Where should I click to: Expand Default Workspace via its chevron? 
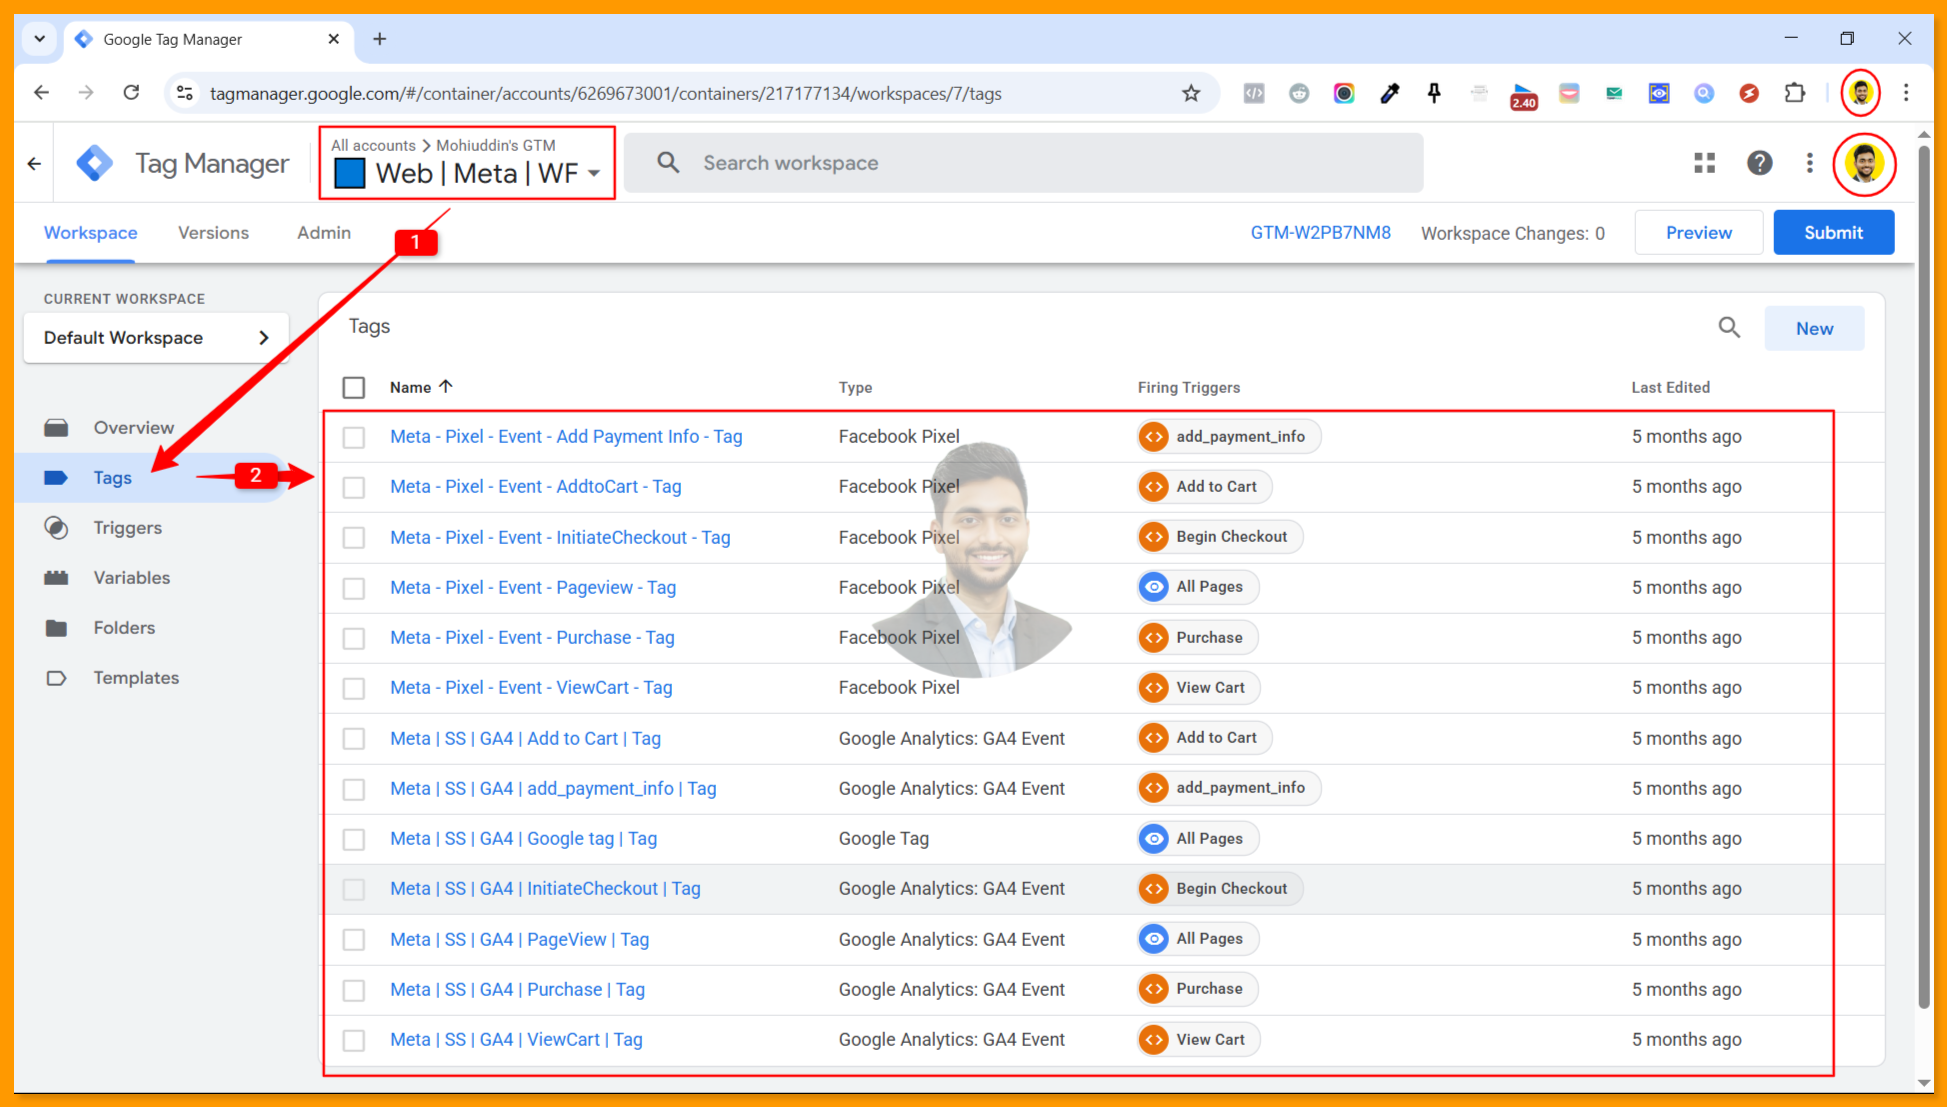click(264, 337)
